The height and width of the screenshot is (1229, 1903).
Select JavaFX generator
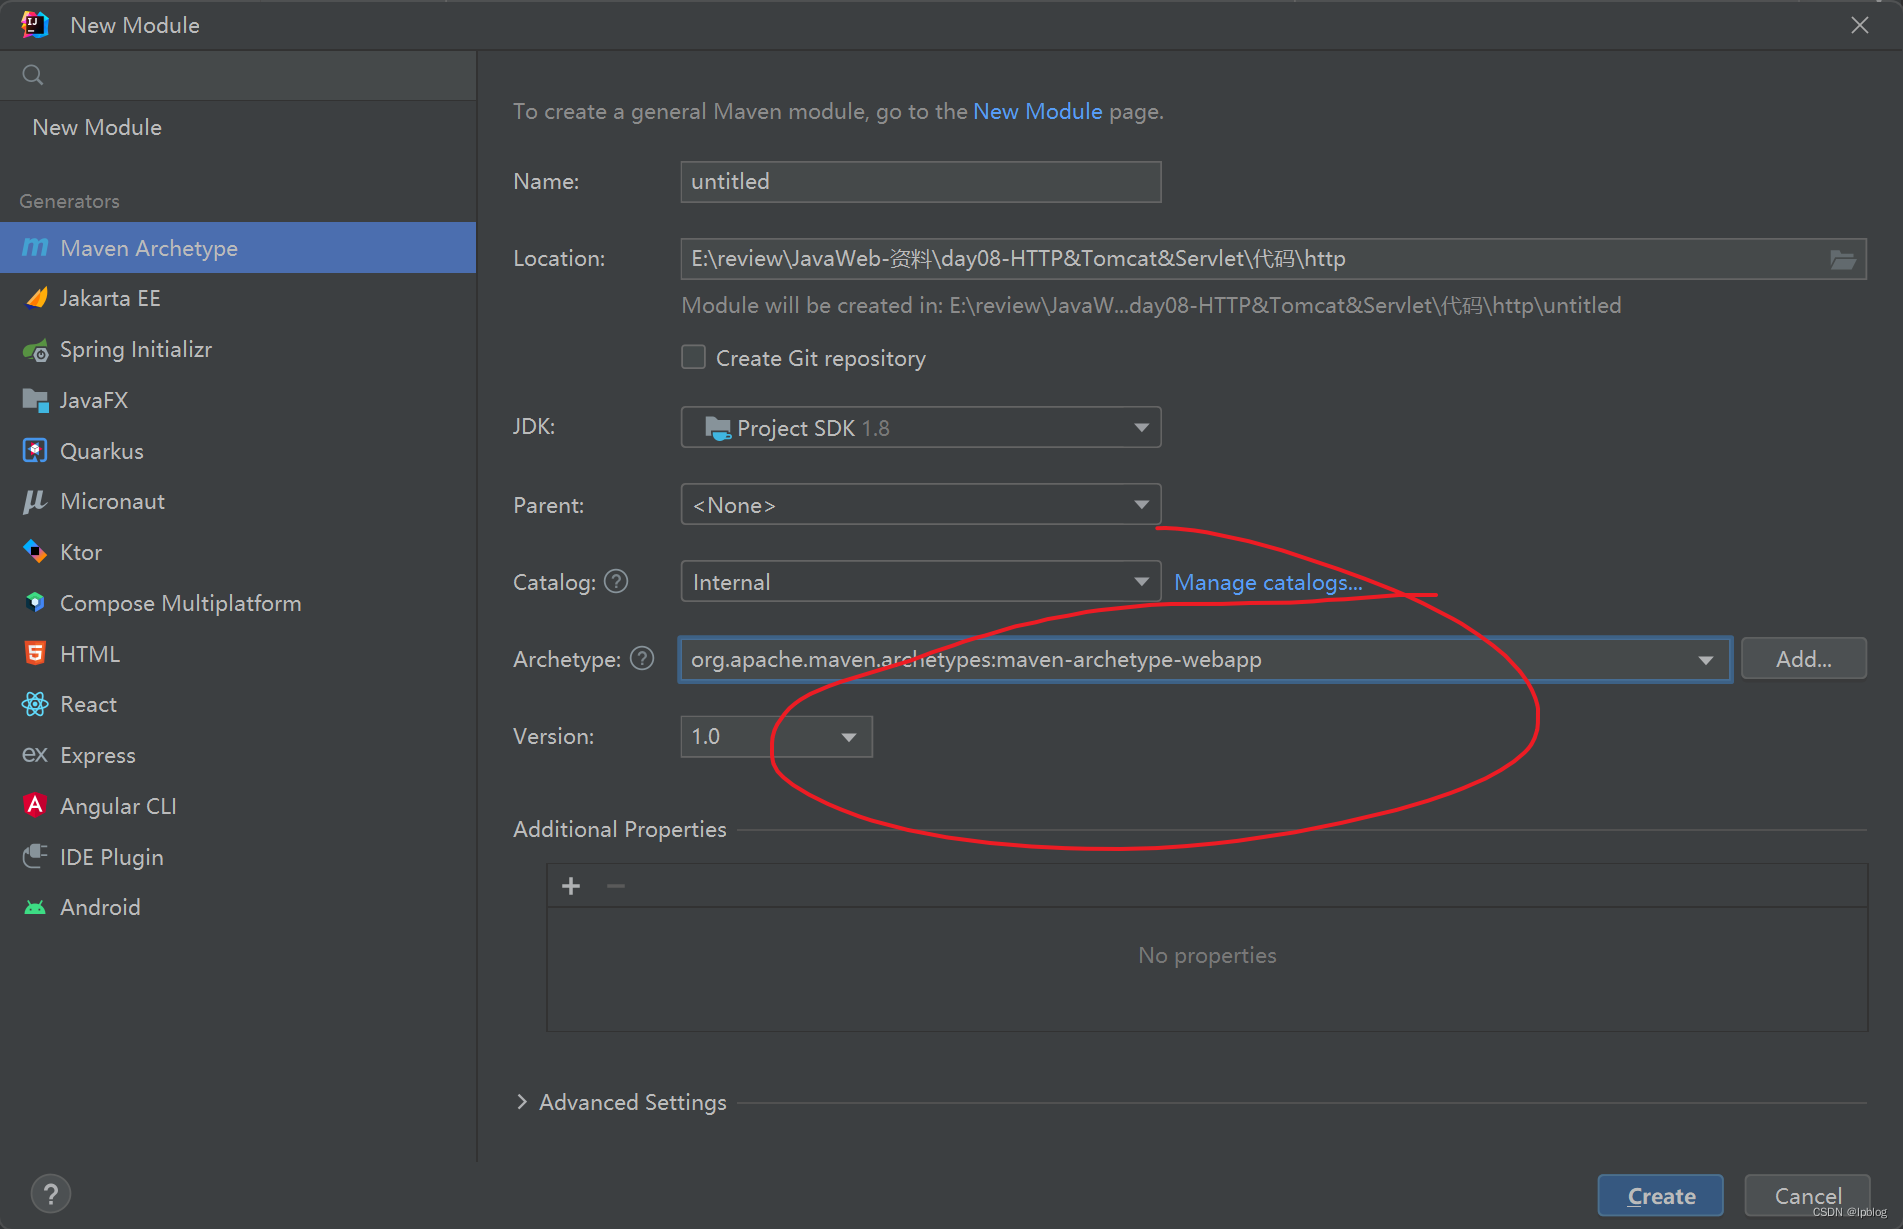click(238, 400)
